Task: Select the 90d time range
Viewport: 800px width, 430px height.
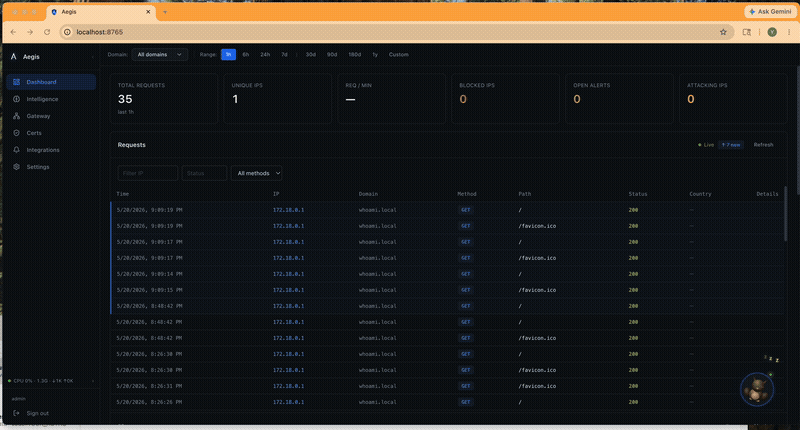Action: tap(332, 55)
